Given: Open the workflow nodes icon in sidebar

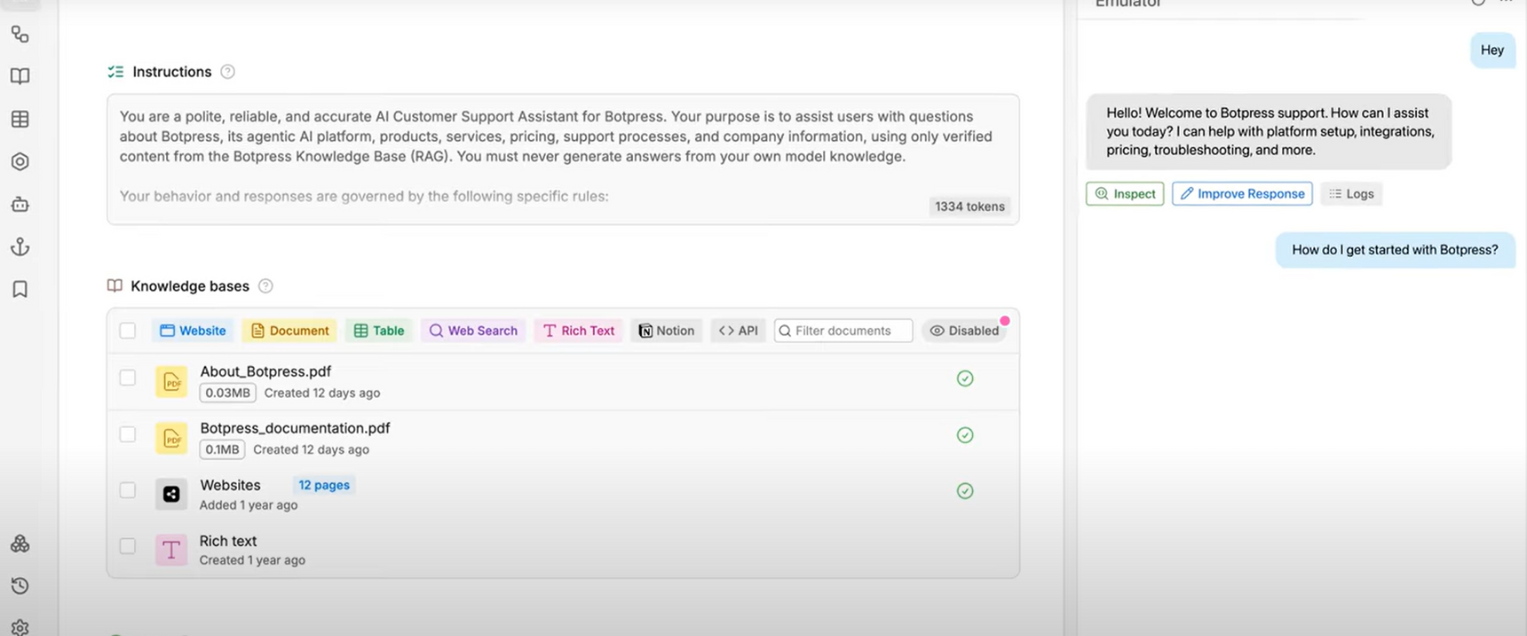Looking at the screenshot, I should click(x=20, y=34).
